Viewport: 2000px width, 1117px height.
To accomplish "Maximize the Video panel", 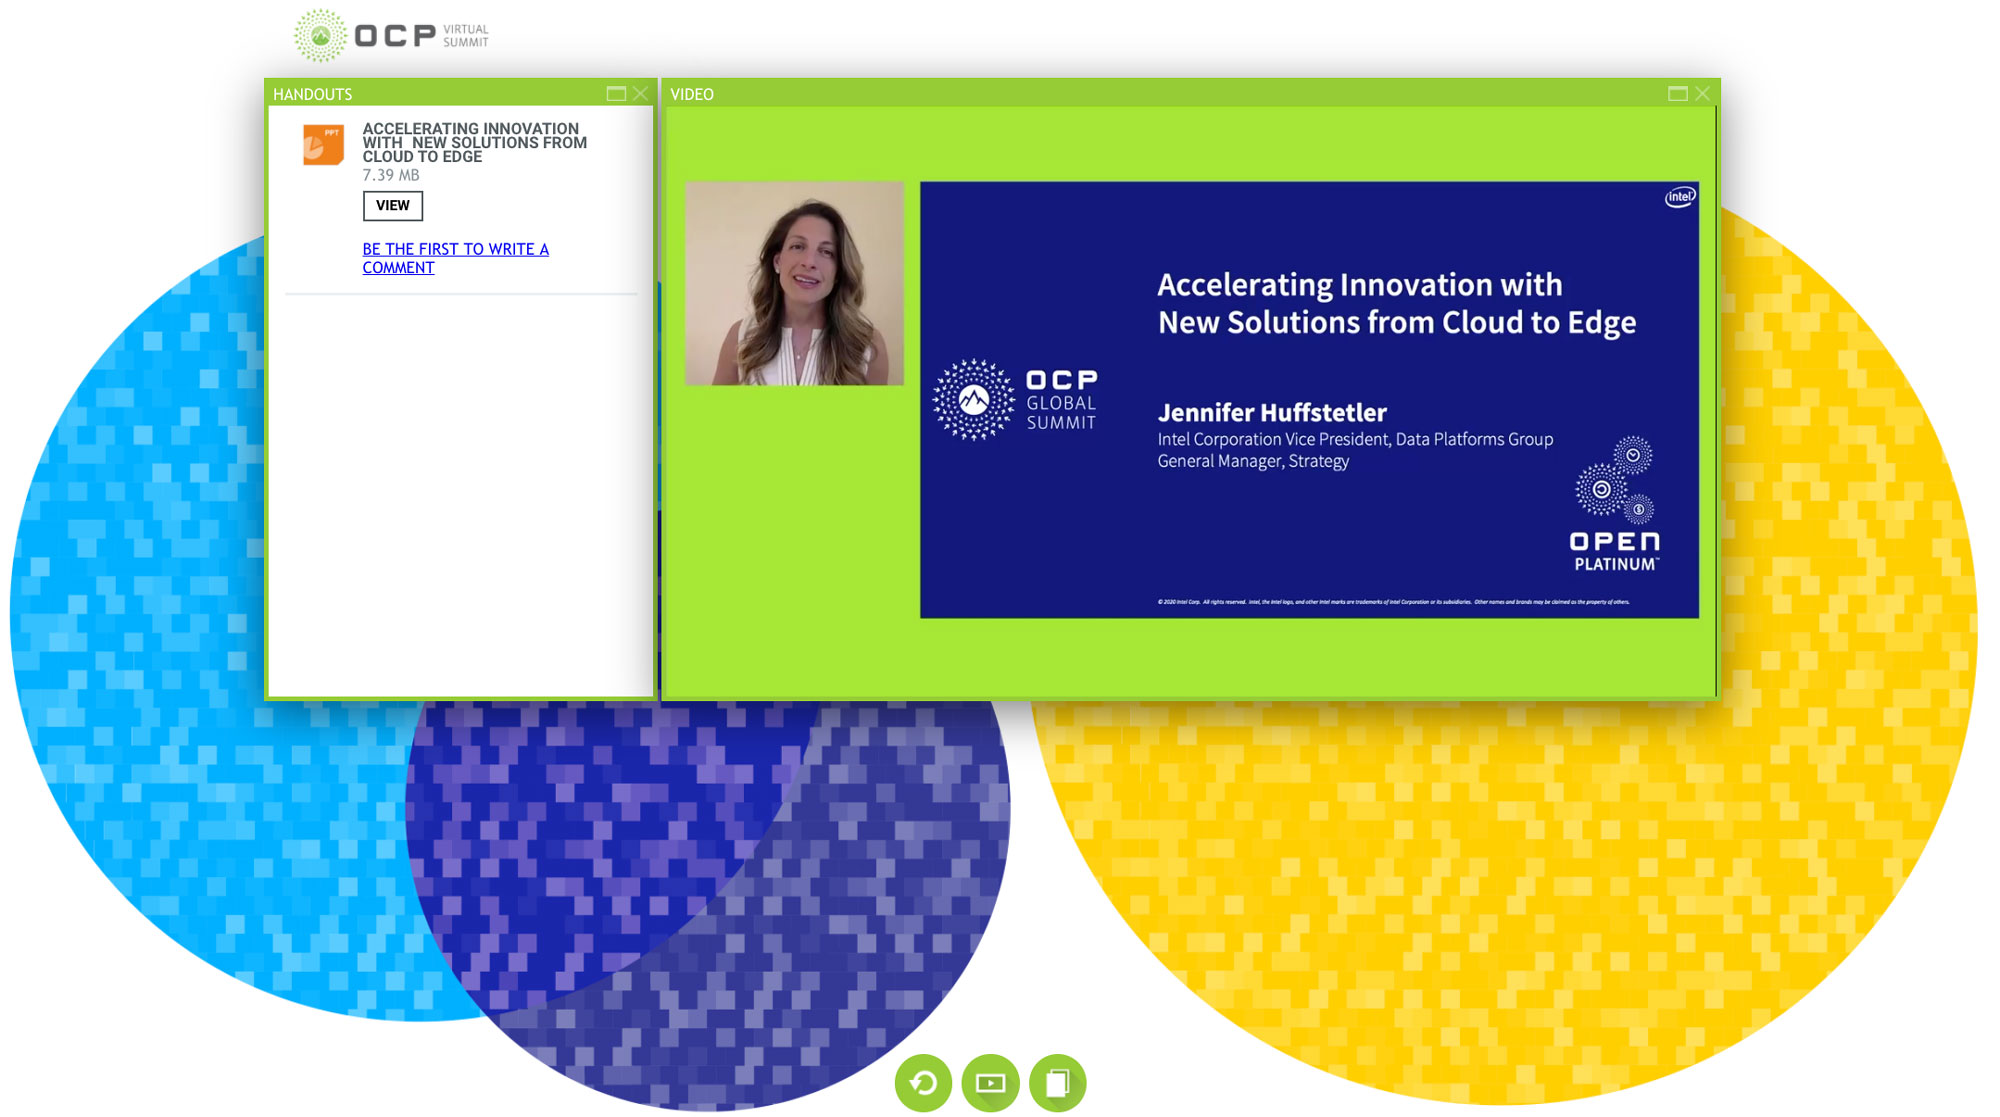I will pyautogui.click(x=1678, y=94).
